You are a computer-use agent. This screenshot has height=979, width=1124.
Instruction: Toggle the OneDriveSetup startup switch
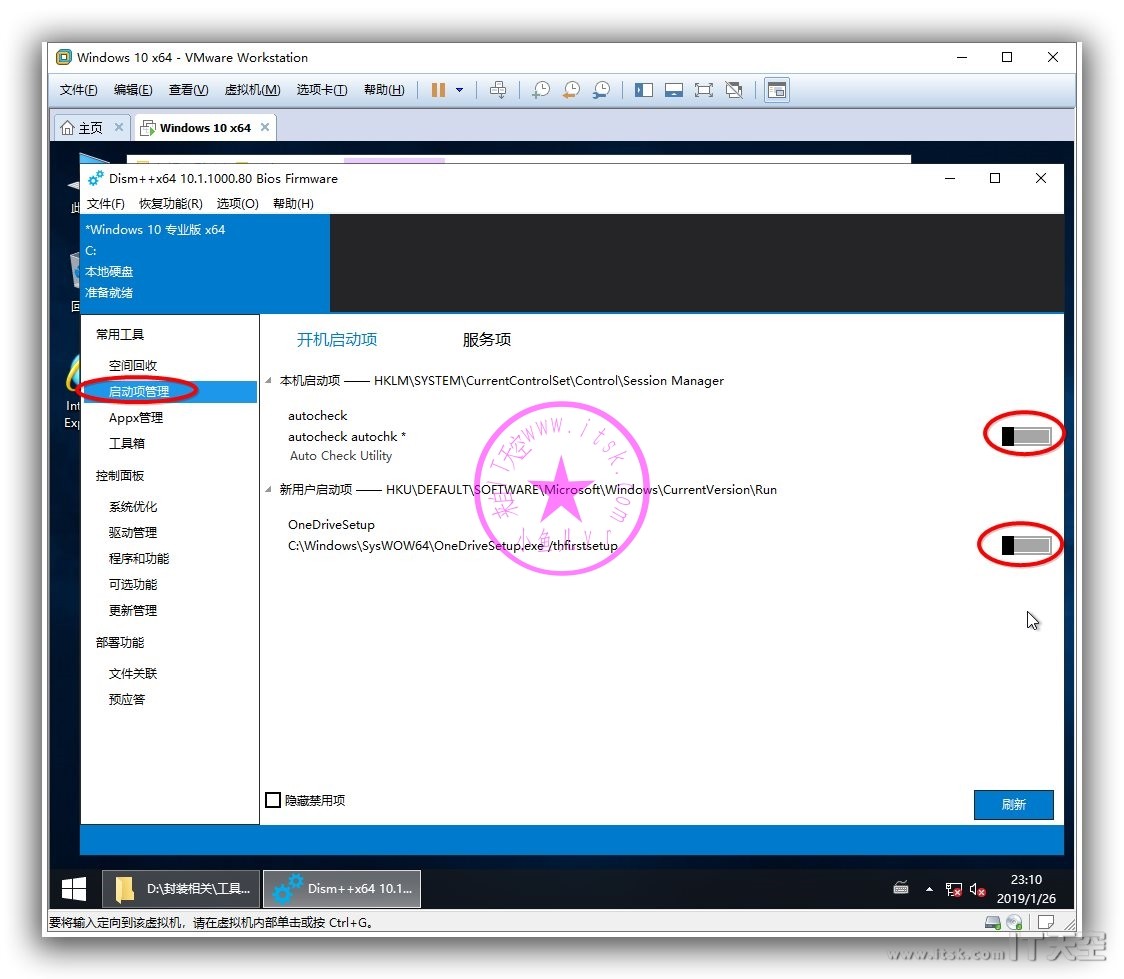pyautogui.click(x=1026, y=545)
